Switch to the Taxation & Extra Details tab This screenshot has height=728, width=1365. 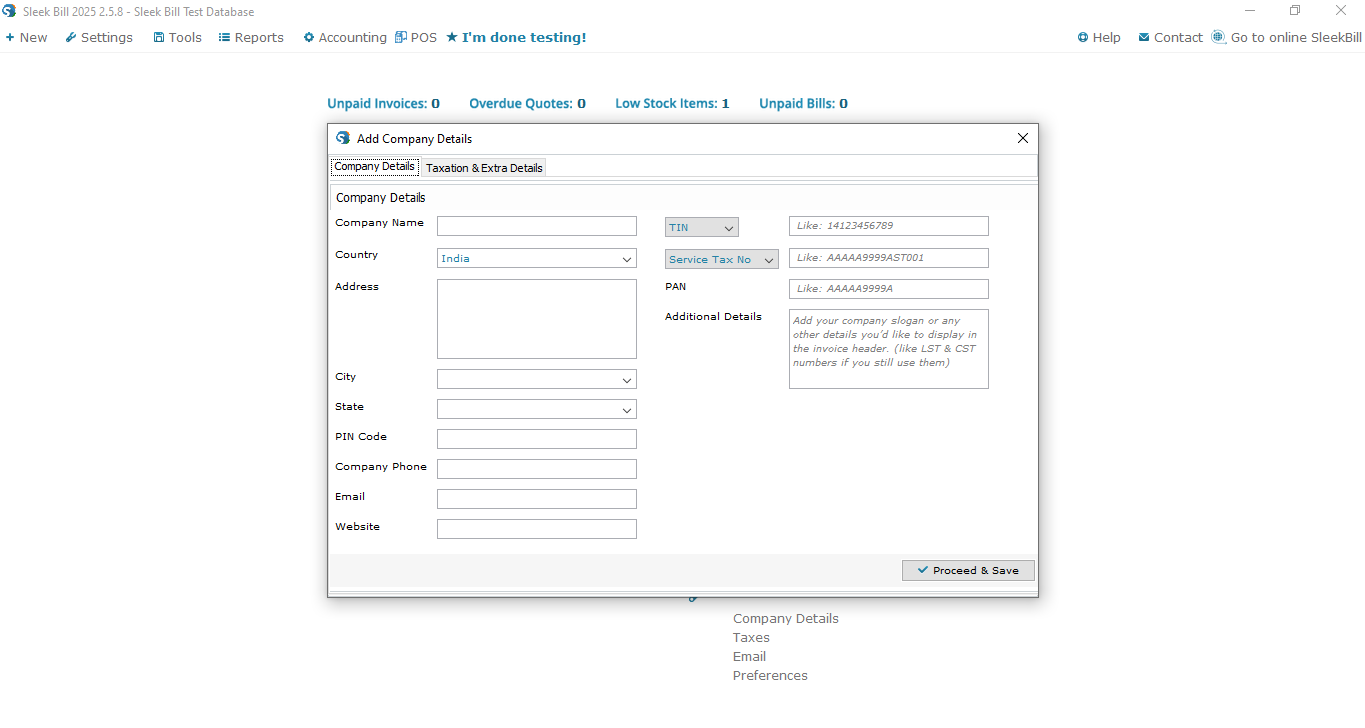(483, 167)
